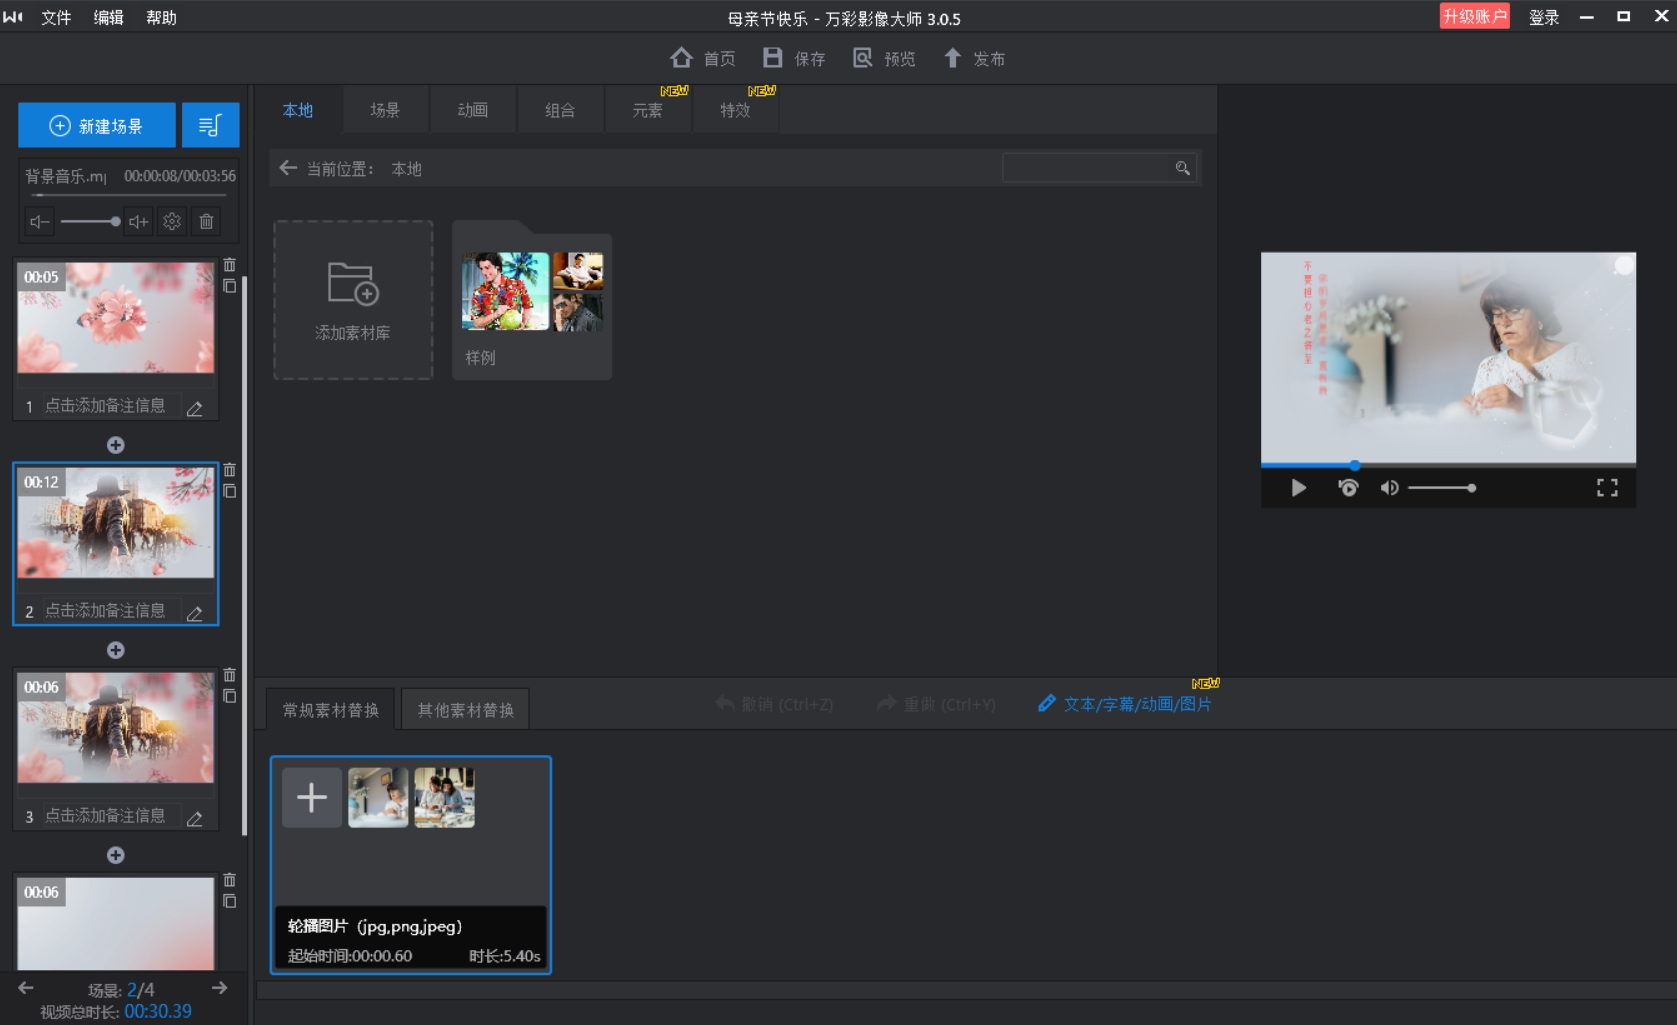Click 添加素材库 to add a library
Screen dimensions: 1677x1025
pyautogui.click(x=353, y=300)
